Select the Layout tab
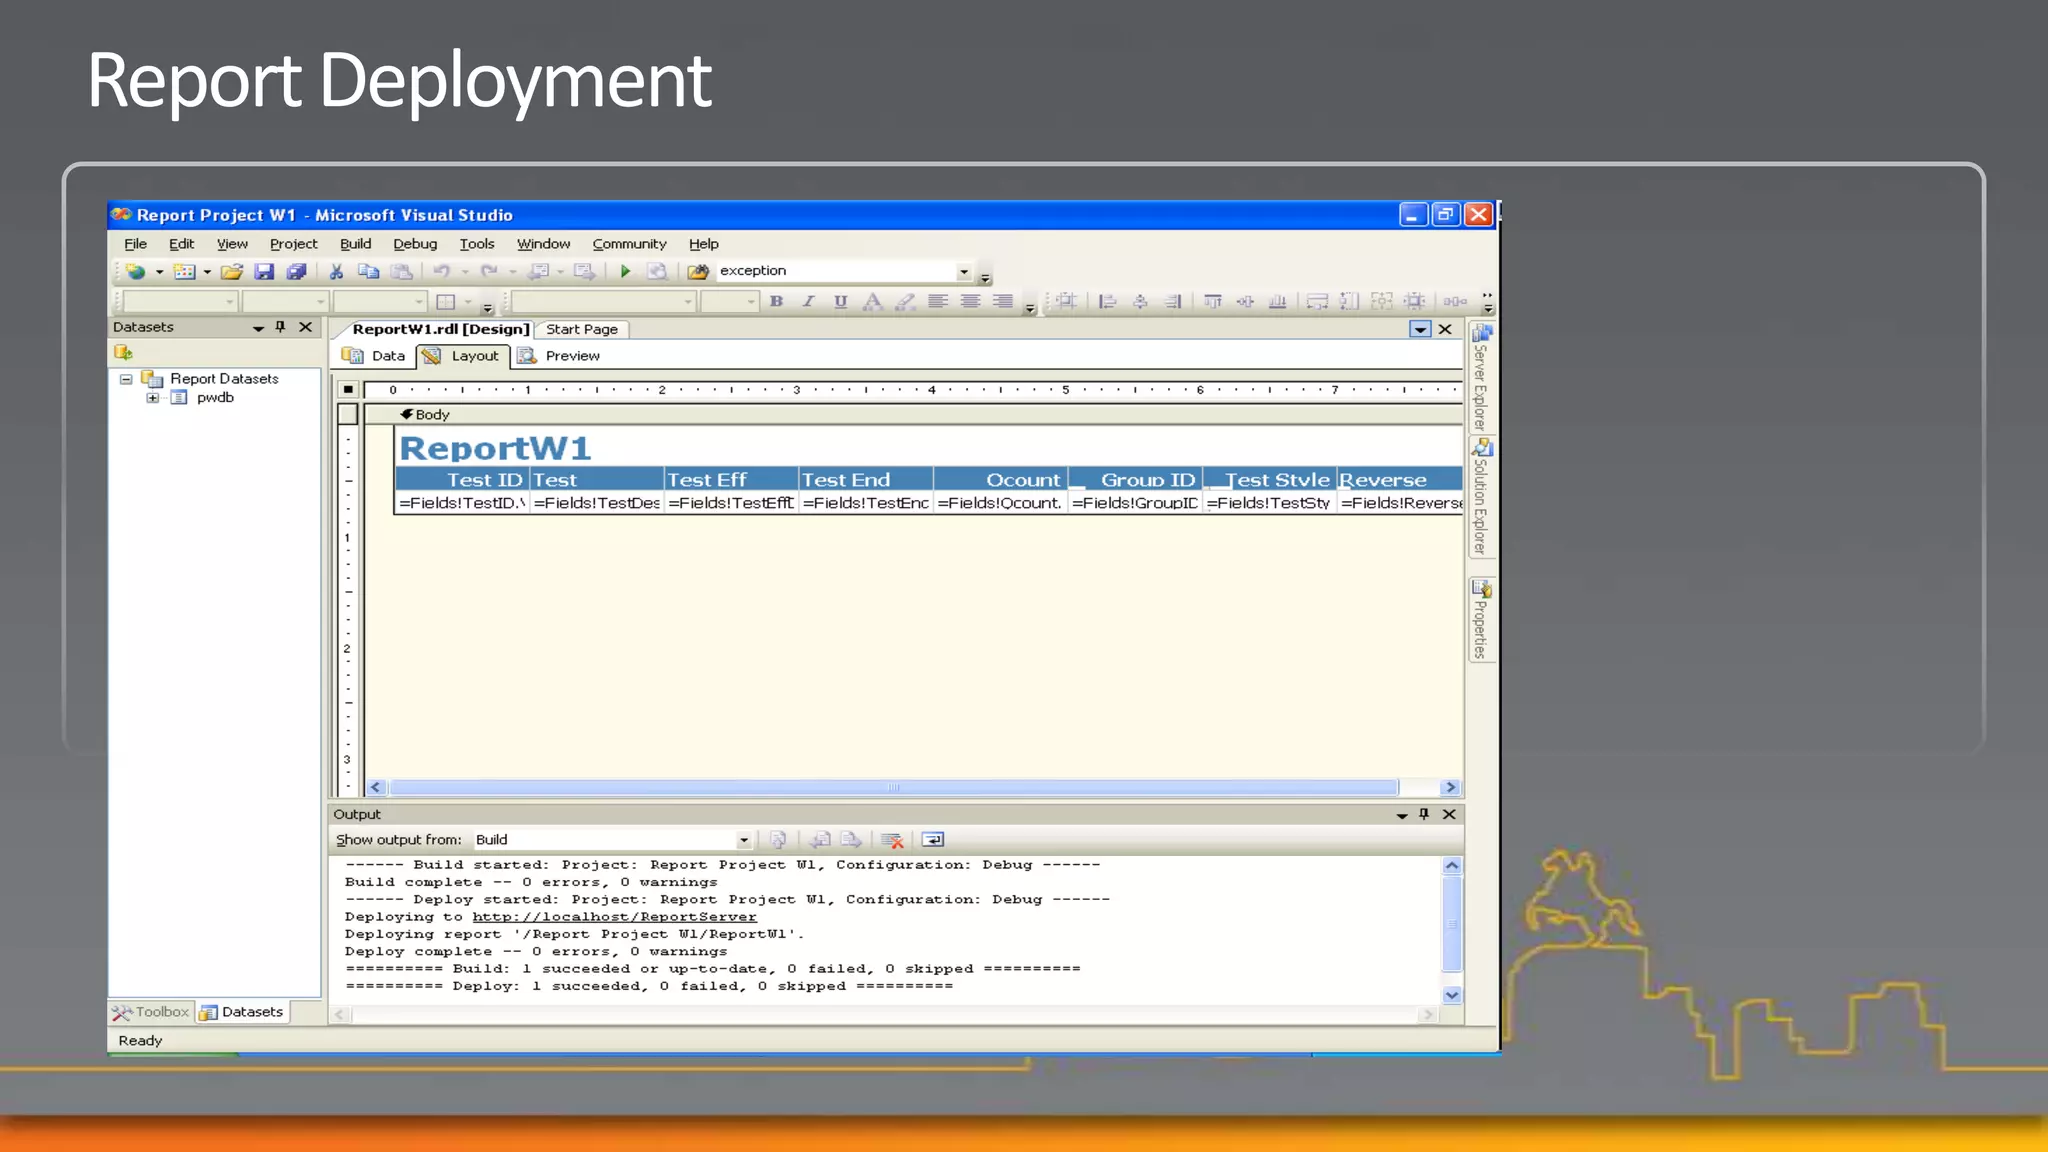The width and height of the screenshot is (2048, 1152). (x=462, y=356)
